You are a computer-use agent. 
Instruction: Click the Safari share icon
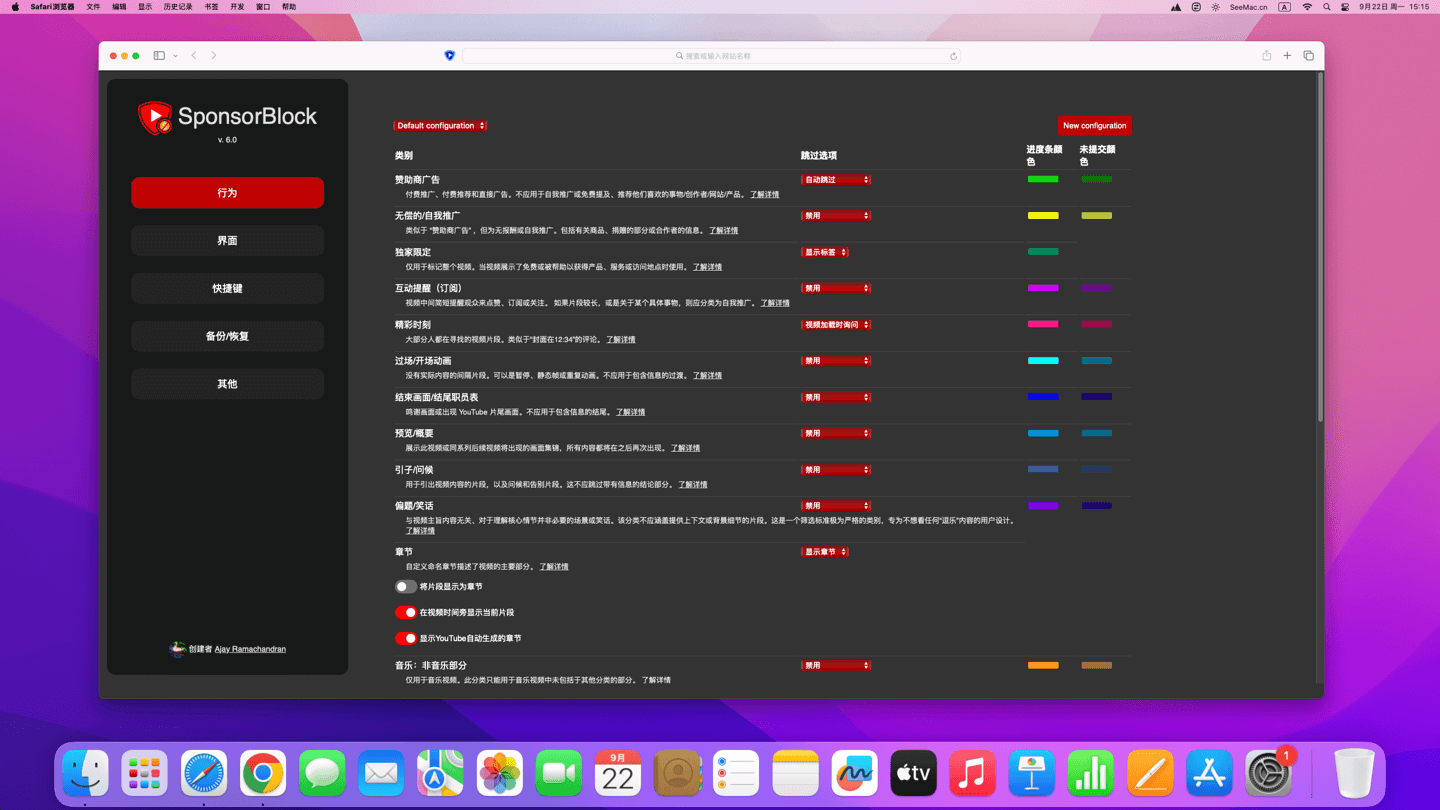coord(1266,56)
